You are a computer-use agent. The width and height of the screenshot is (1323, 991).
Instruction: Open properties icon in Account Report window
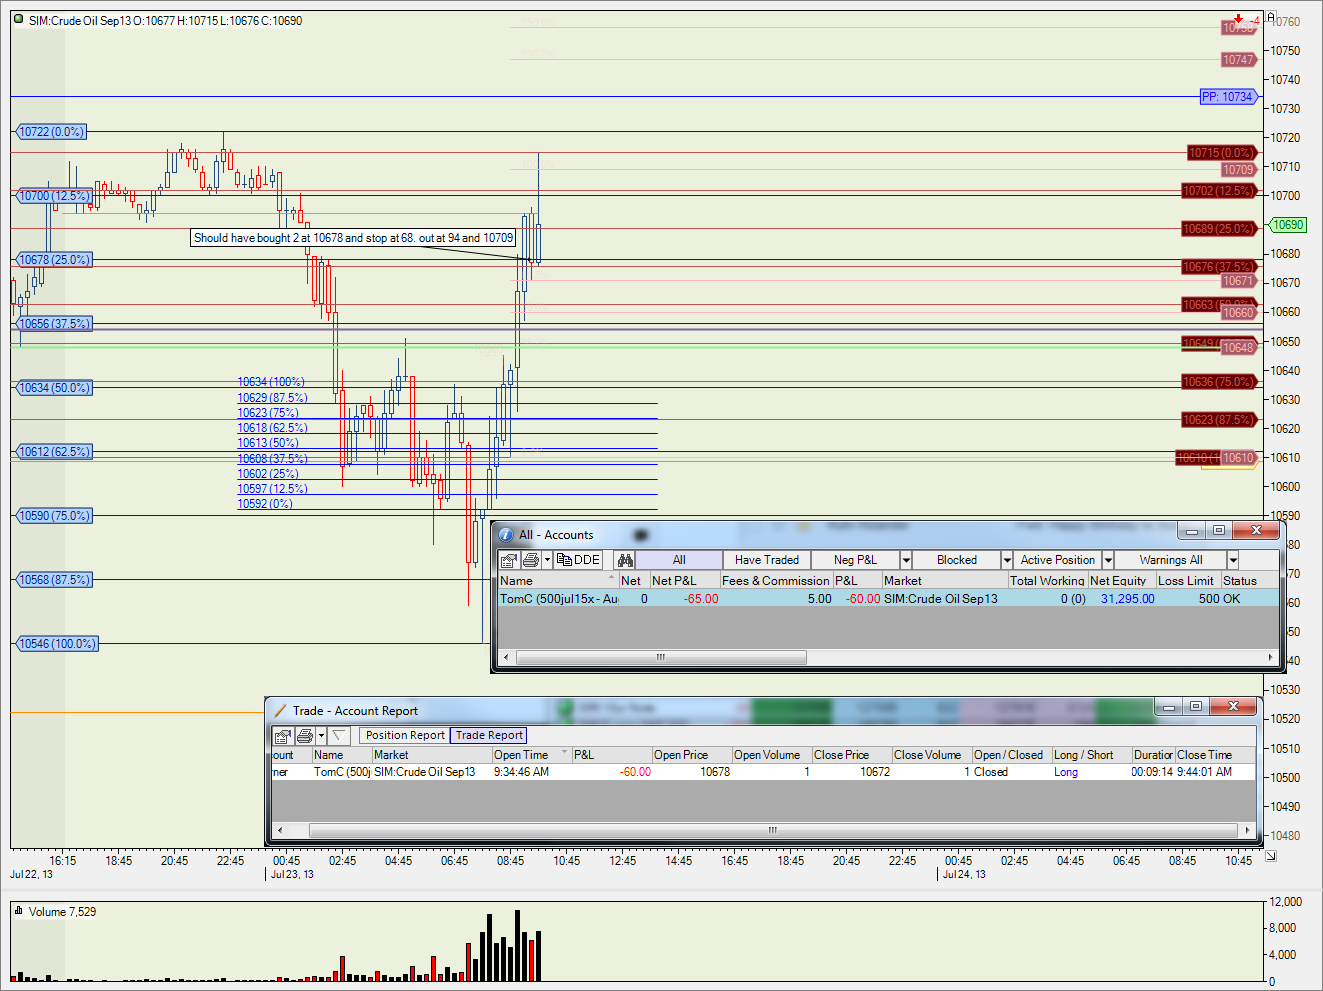[283, 736]
